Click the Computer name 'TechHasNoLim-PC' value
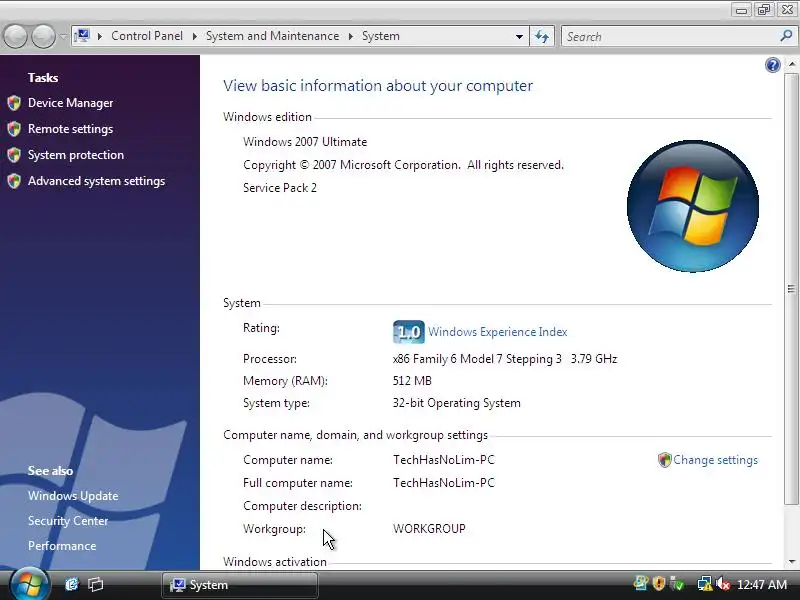The image size is (800, 600). [444, 460]
